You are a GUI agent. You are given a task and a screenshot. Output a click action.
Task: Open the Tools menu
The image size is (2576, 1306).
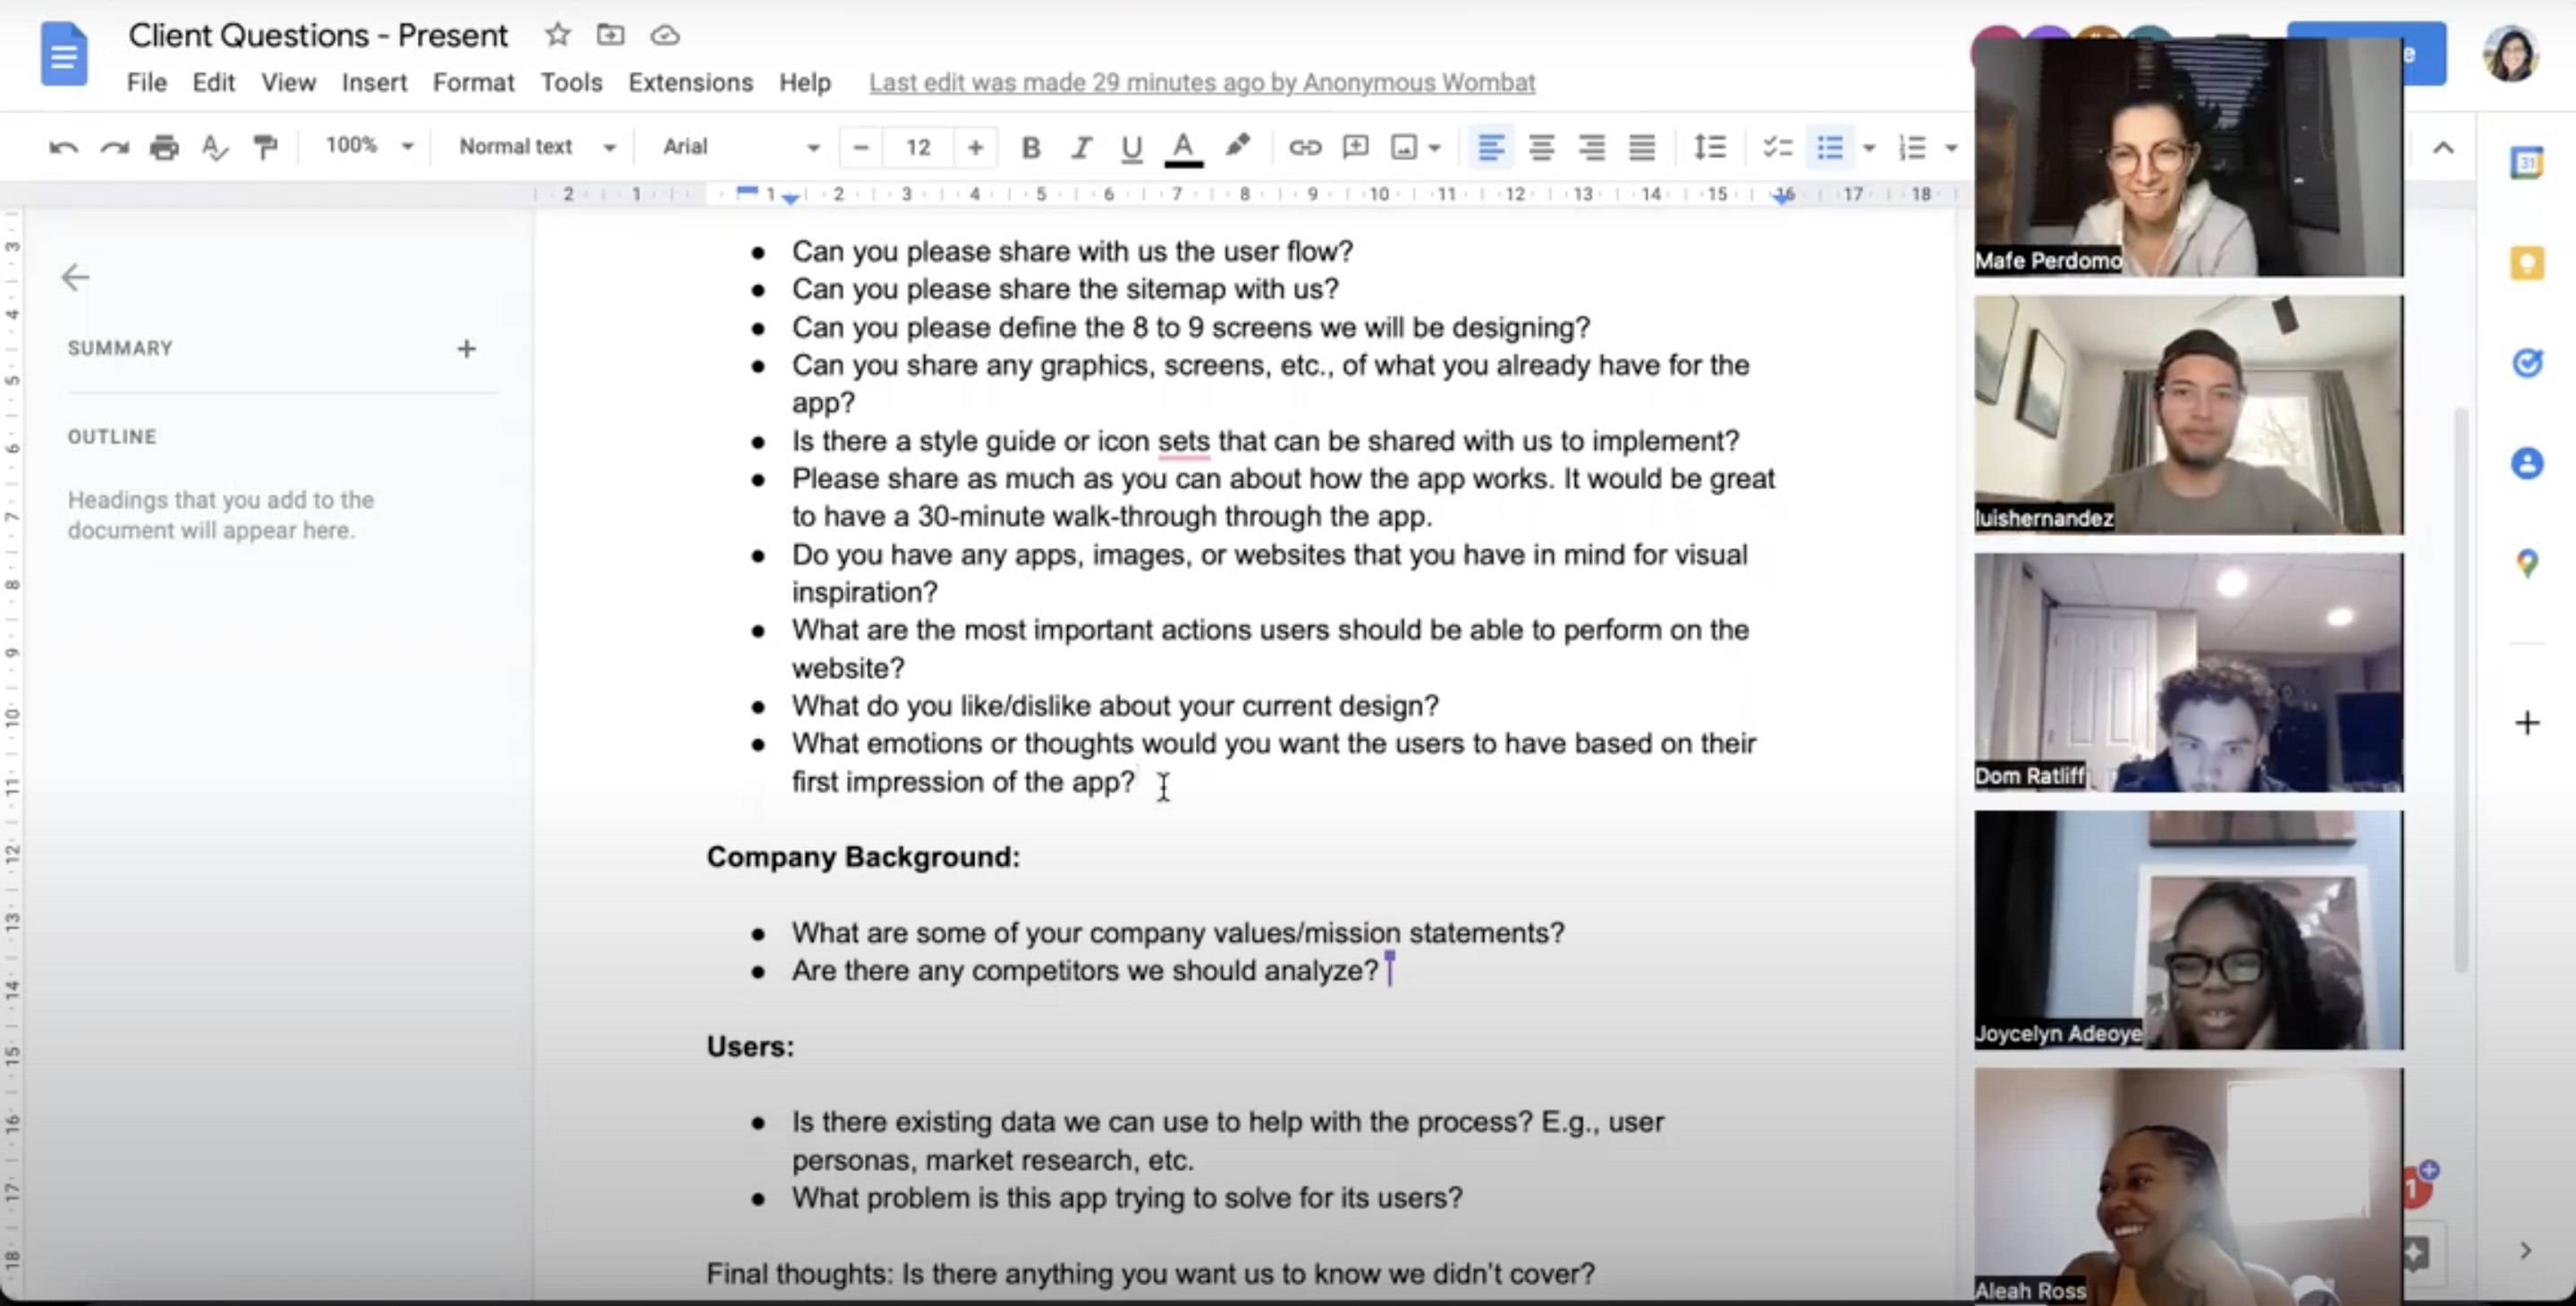coord(571,82)
